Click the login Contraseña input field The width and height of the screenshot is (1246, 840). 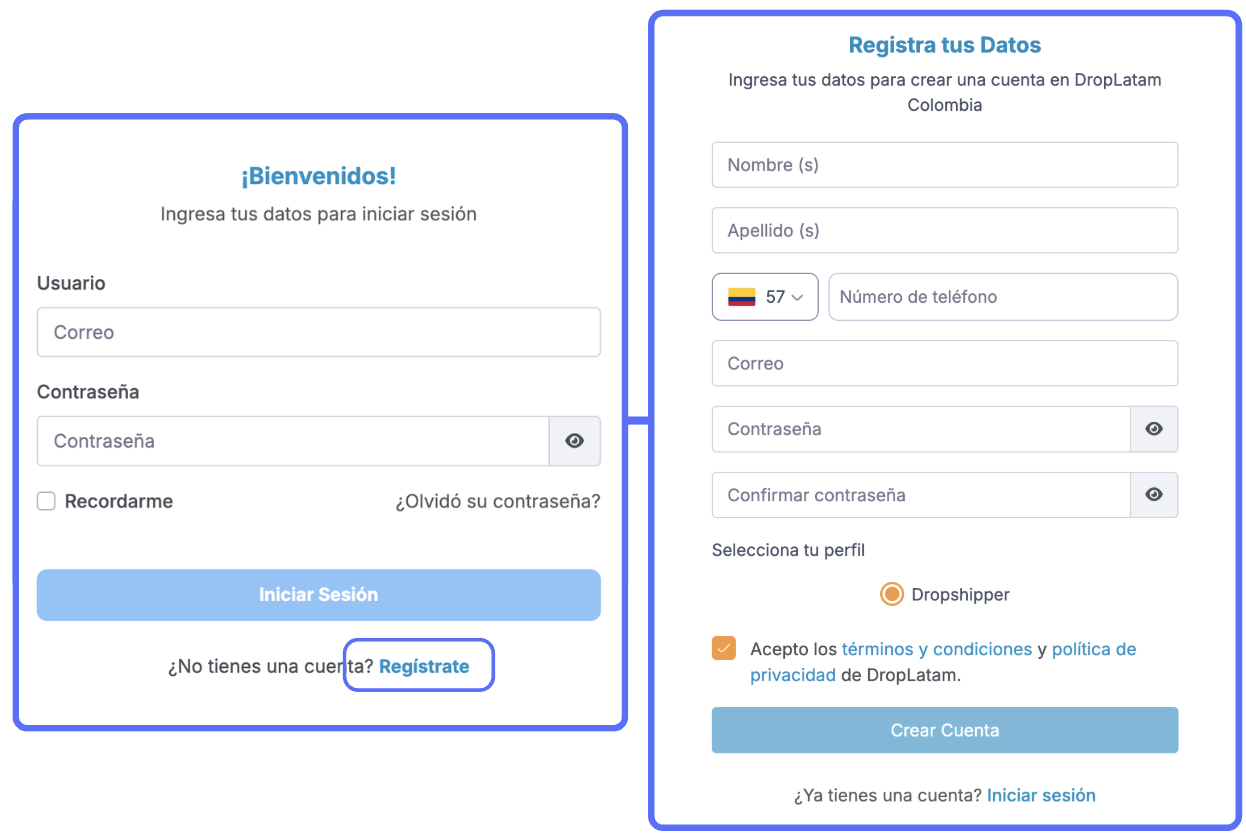click(x=292, y=441)
